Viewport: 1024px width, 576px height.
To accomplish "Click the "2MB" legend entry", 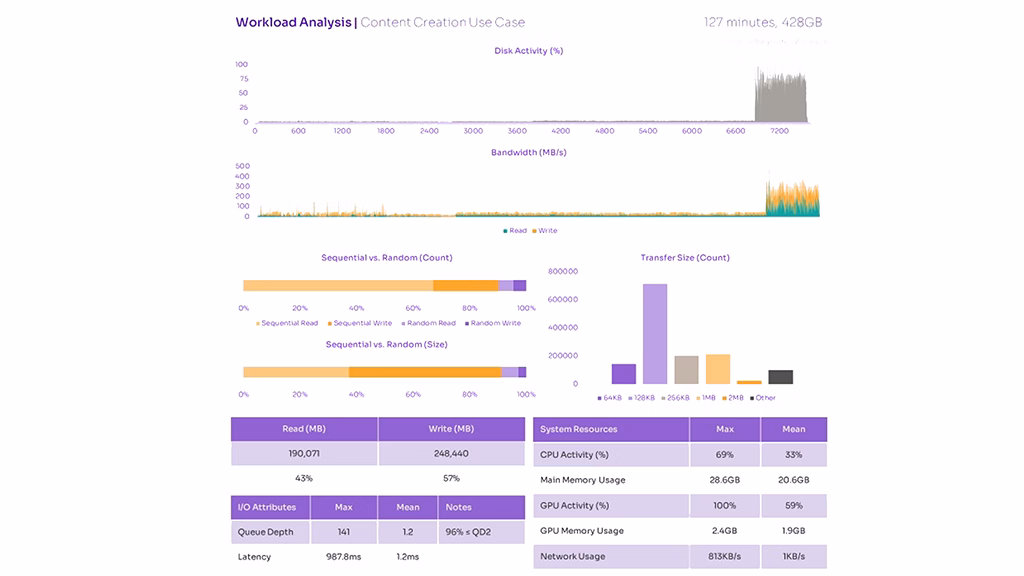I will pyautogui.click(x=733, y=398).
